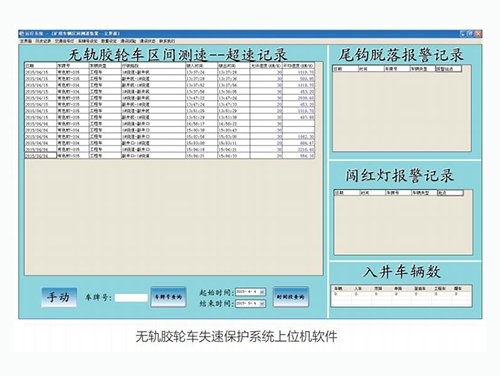500x376 pixels.
Task: Toggle the 手动 manual mode button
Action: pos(59,297)
